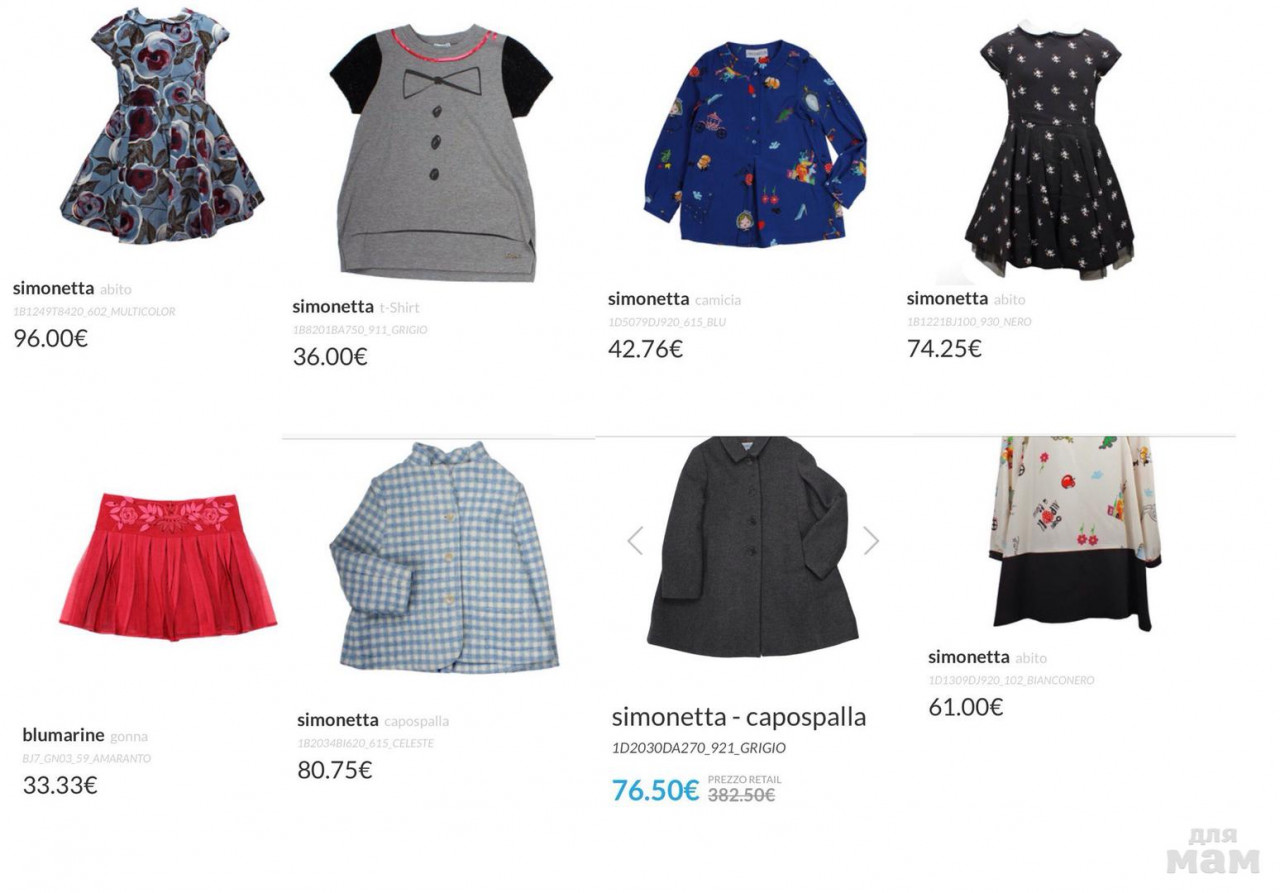
Task: Click the 76.50€ discounted price
Action: 655,790
